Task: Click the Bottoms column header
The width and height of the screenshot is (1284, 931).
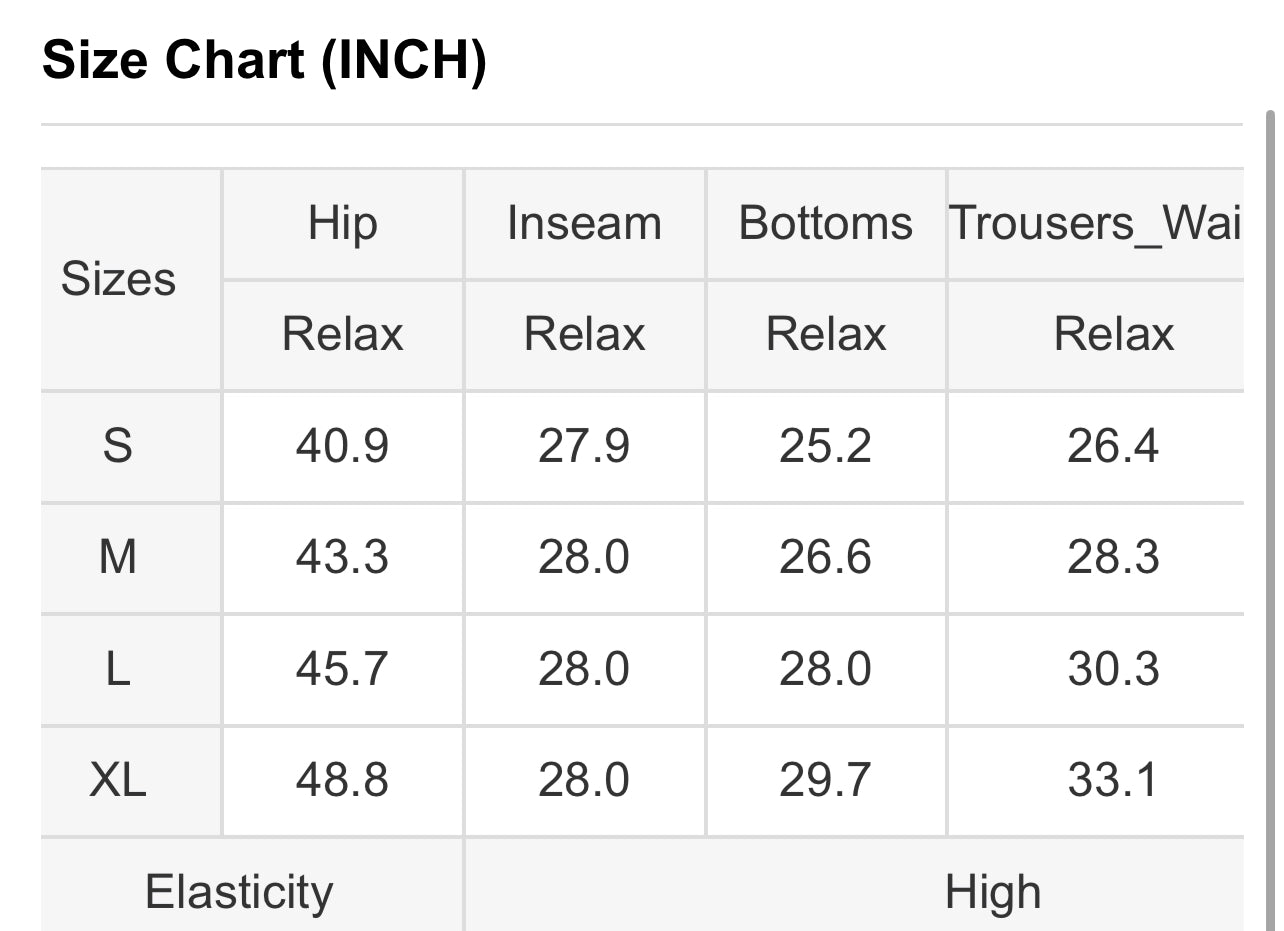Action: (825, 223)
